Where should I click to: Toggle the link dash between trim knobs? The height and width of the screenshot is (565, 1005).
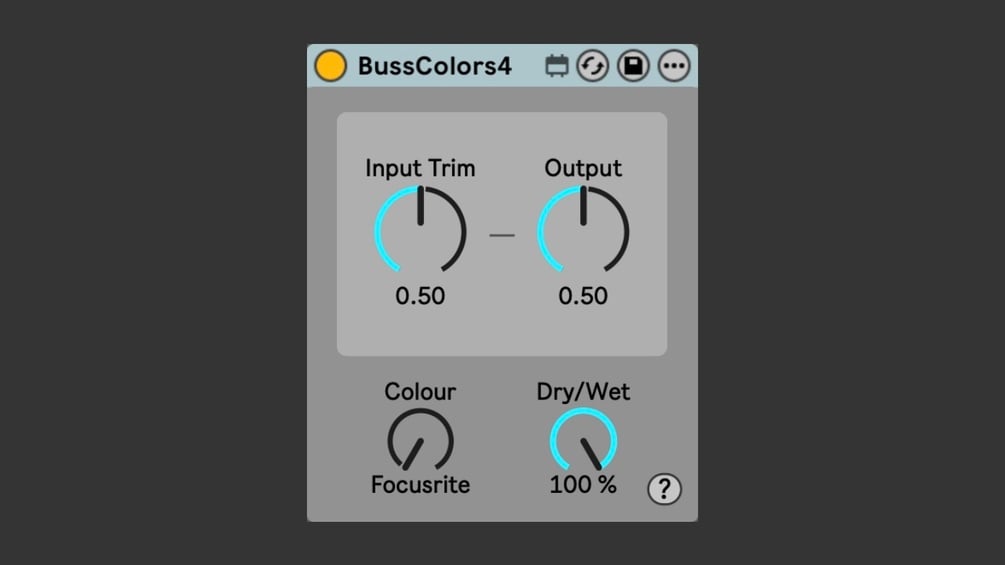tap(502, 235)
